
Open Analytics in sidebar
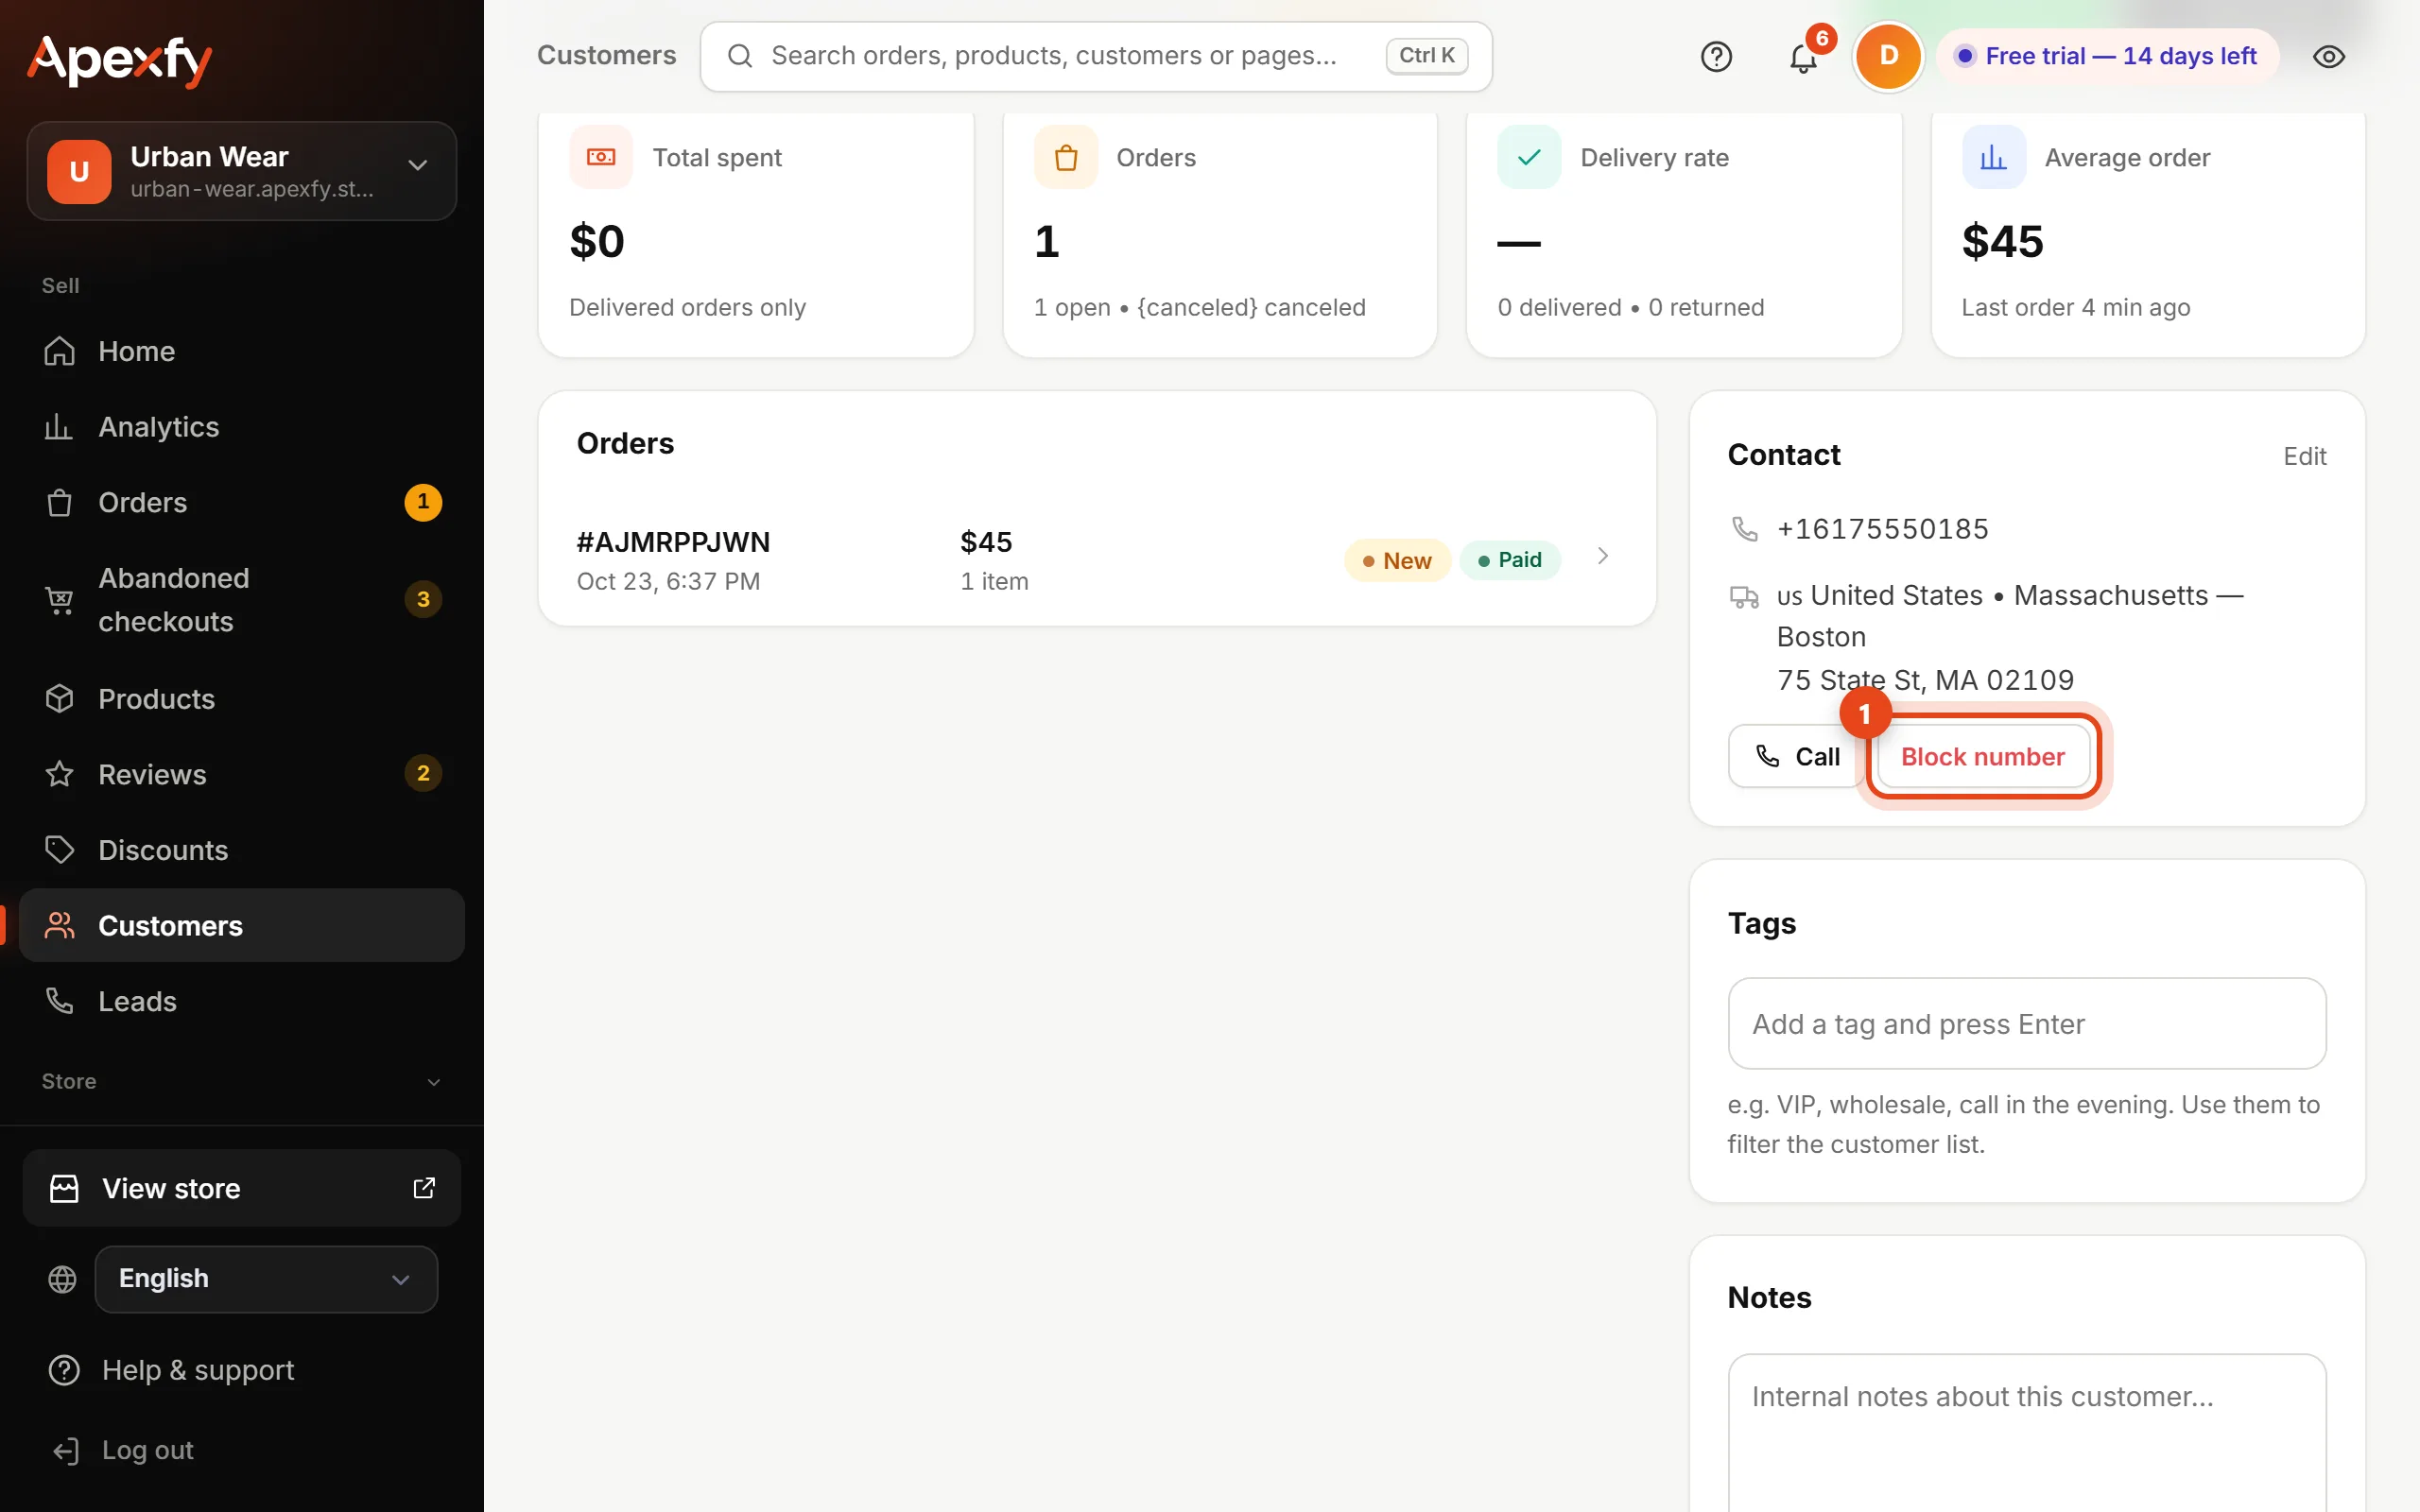242,427
